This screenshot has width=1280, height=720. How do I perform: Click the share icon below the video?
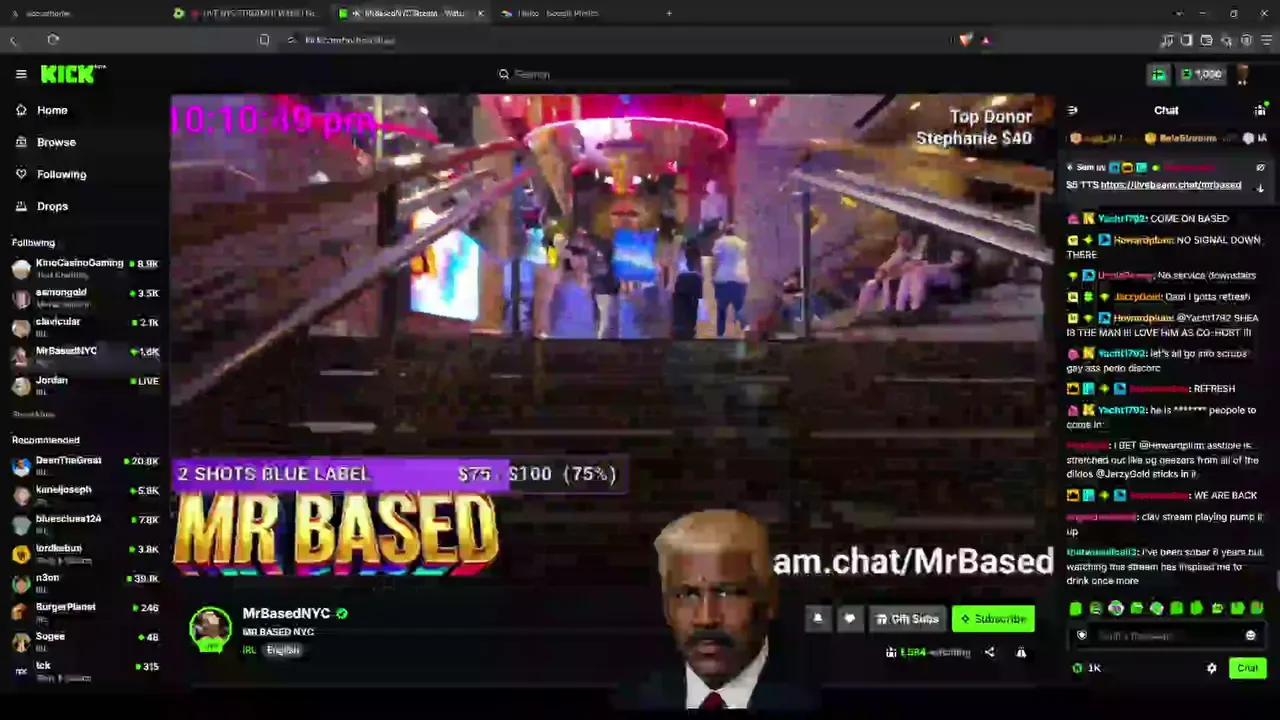pos(989,652)
